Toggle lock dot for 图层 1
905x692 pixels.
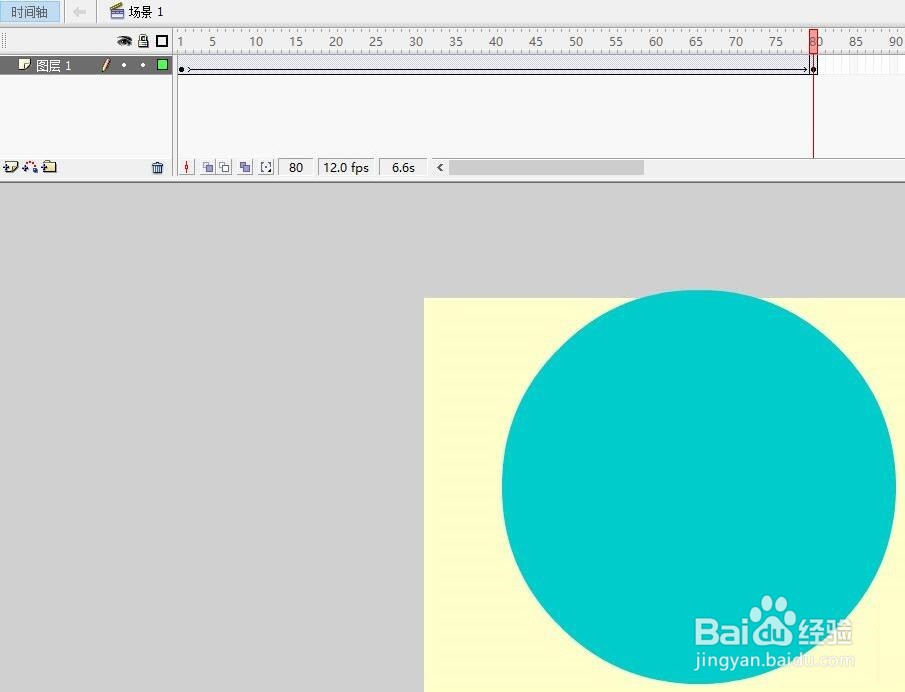(x=143, y=65)
